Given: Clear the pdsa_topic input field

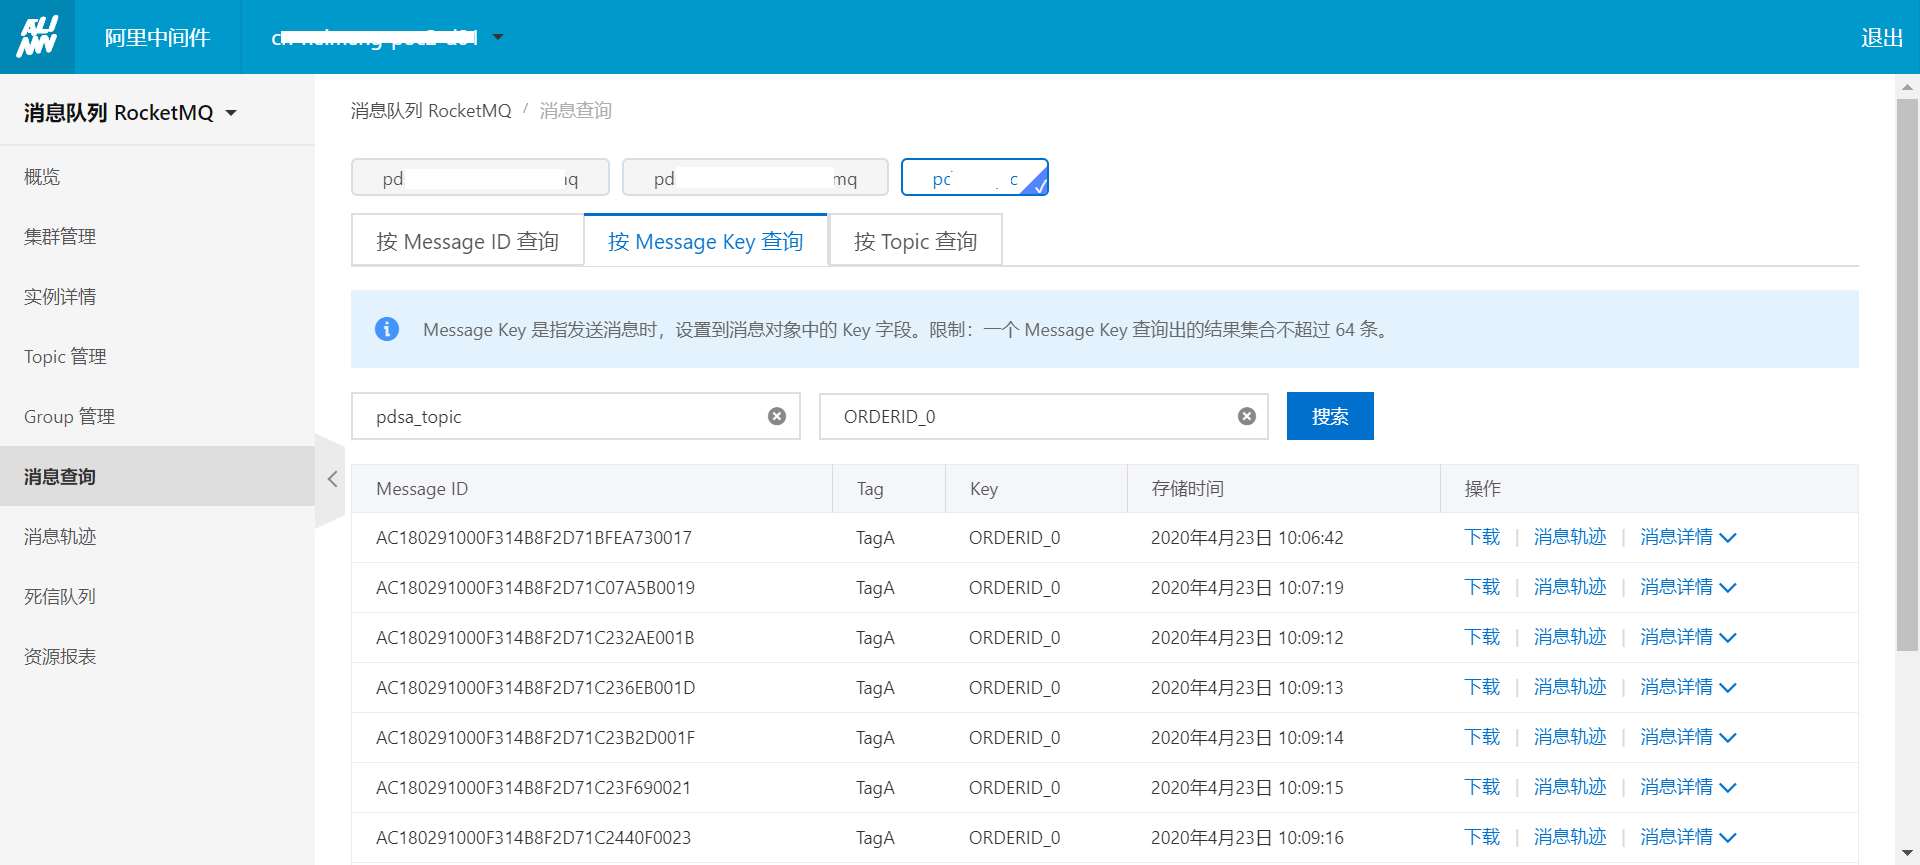Looking at the screenshot, I should click(x=777, y=416).
